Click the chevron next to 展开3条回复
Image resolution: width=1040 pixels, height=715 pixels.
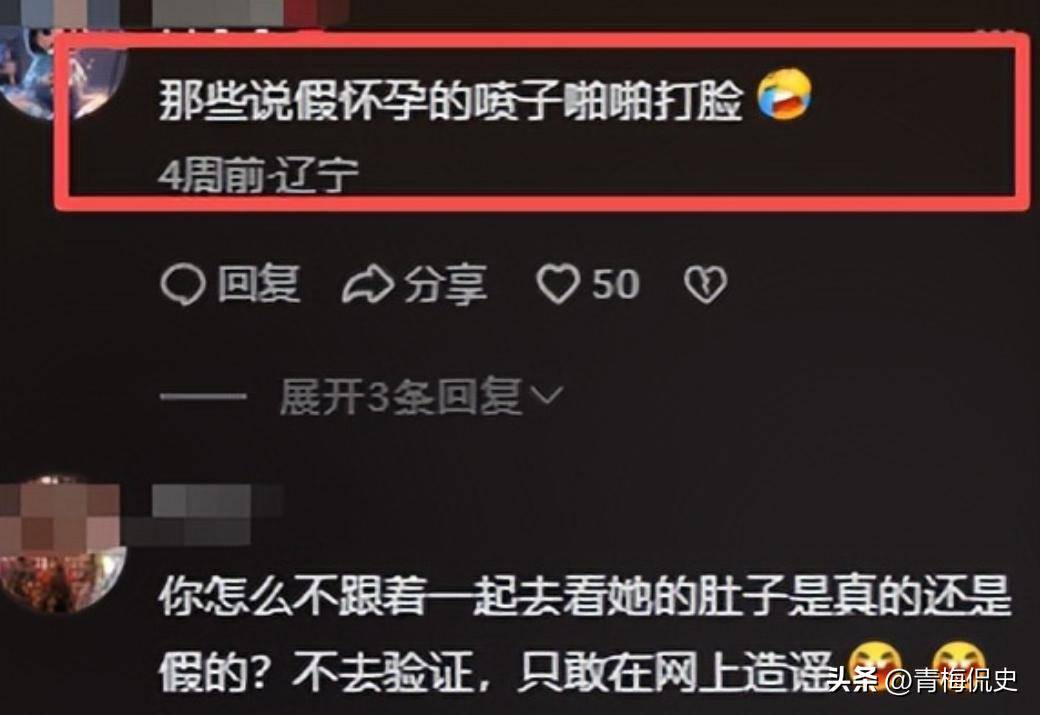click(x=548, y=396)
